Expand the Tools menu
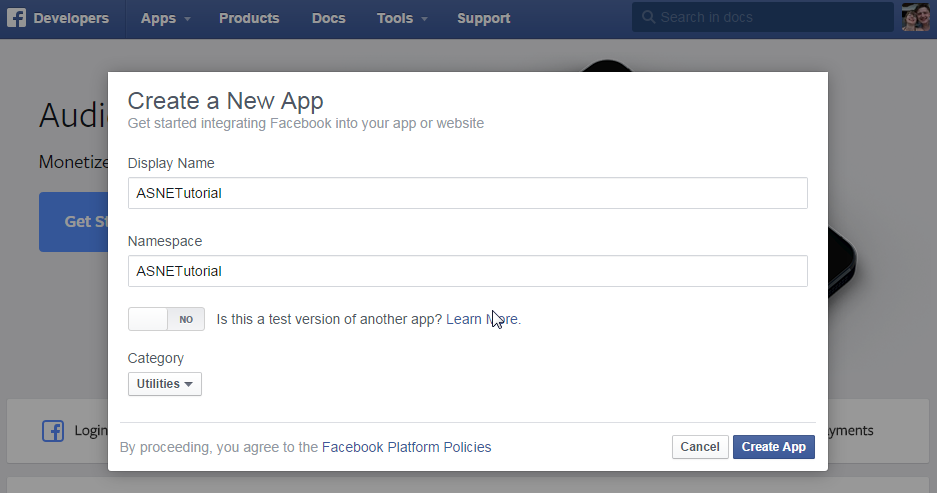Screen dimensions: 937x493 click(x=402, y=18)
